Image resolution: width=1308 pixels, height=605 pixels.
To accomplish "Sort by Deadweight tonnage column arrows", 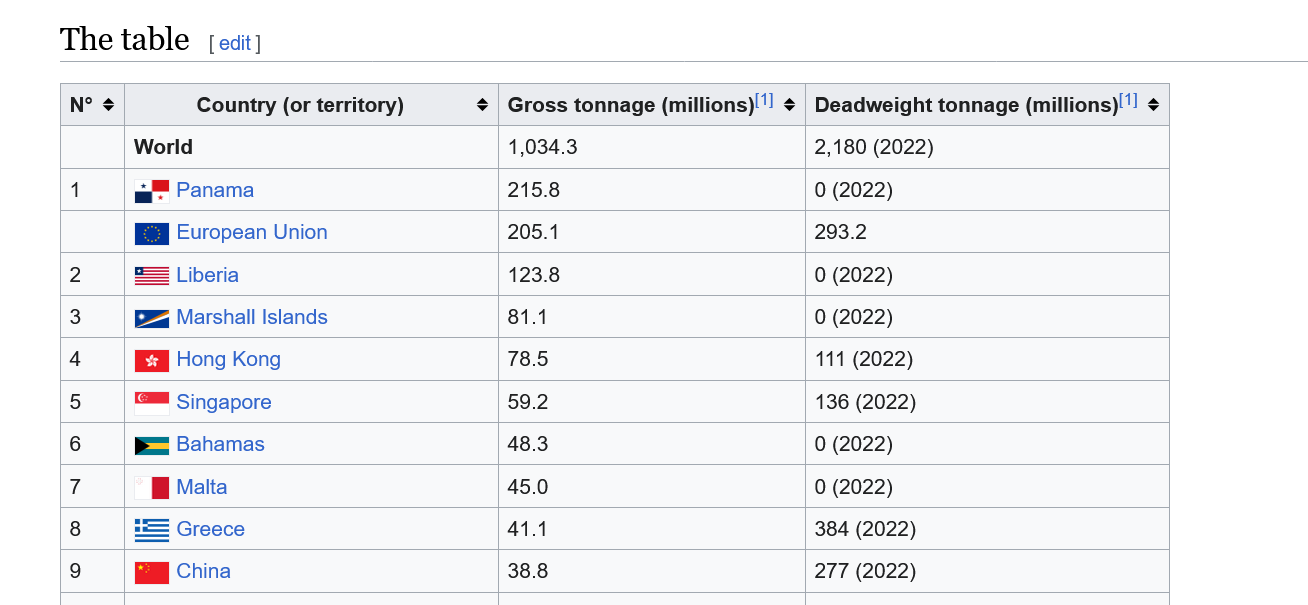I will pos(1153,105).
